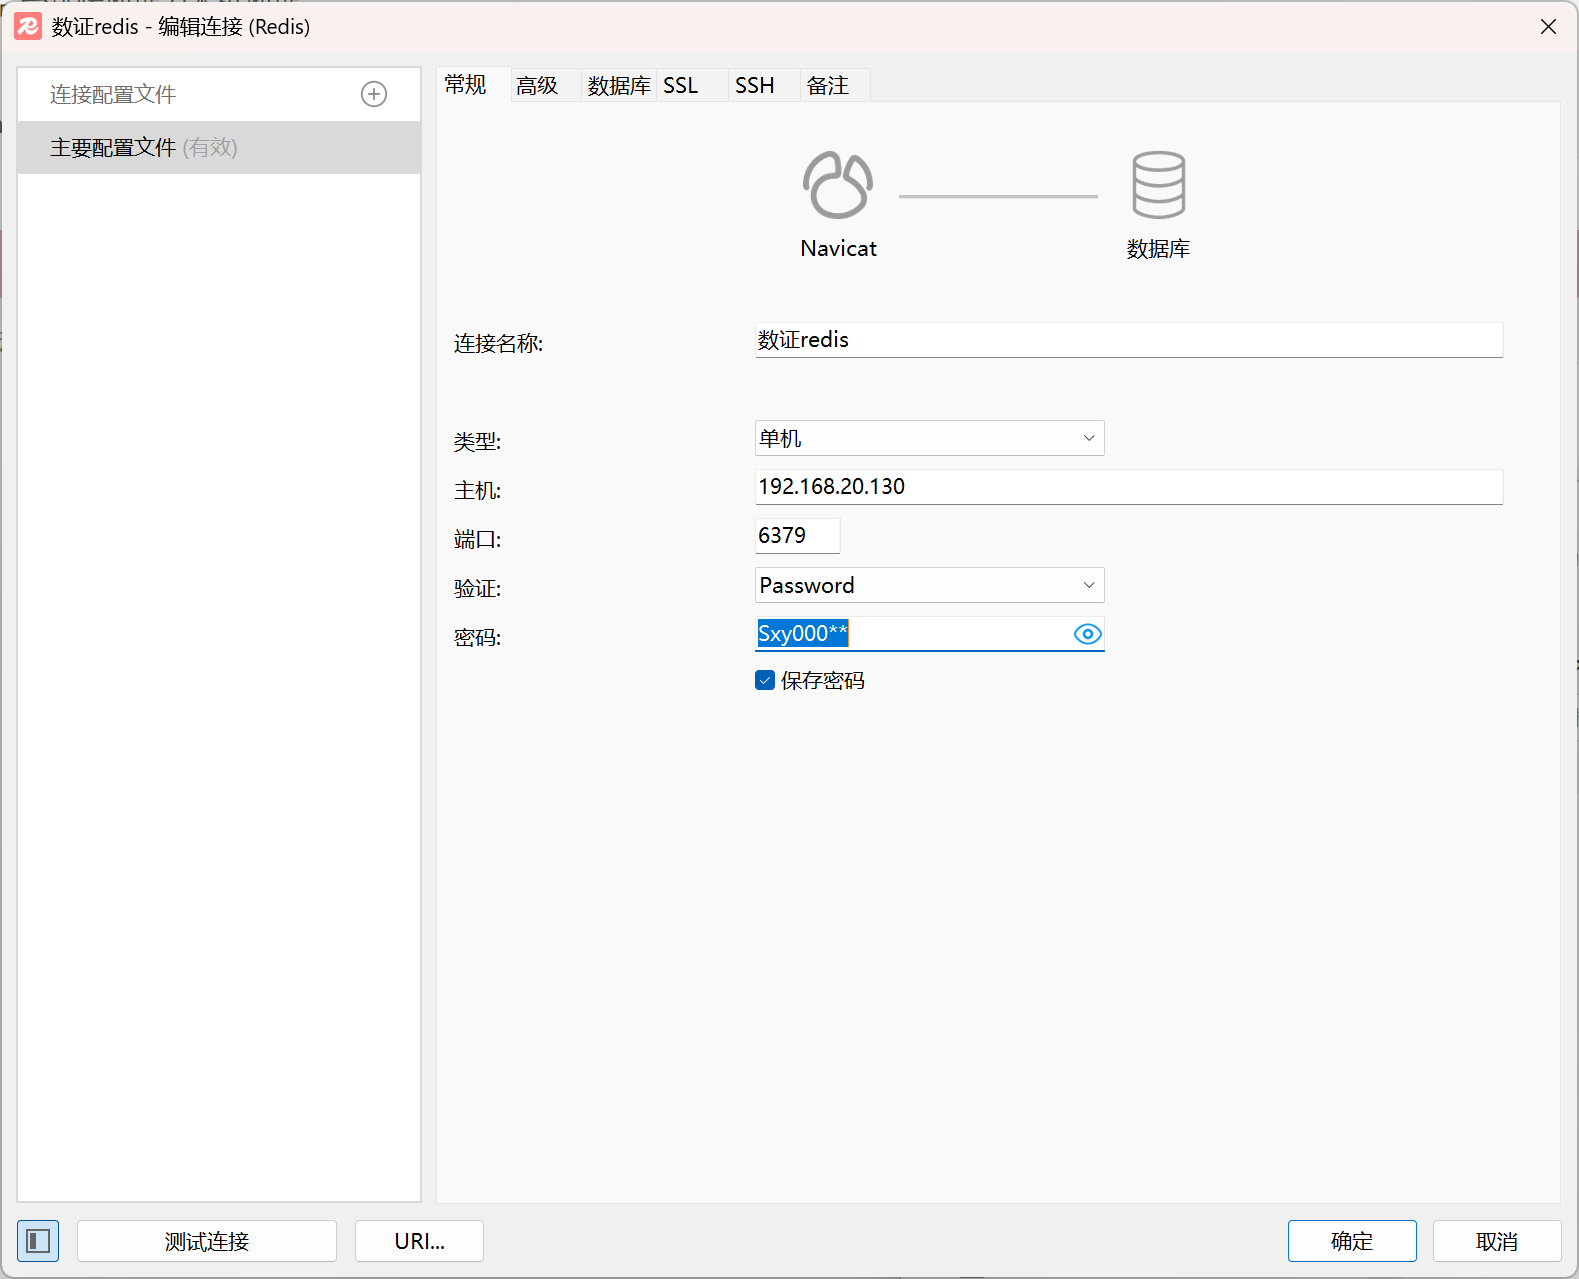Open the 类型 dropdown showing 单机
Viewport: 1579px width, 1279px height.
929,438
